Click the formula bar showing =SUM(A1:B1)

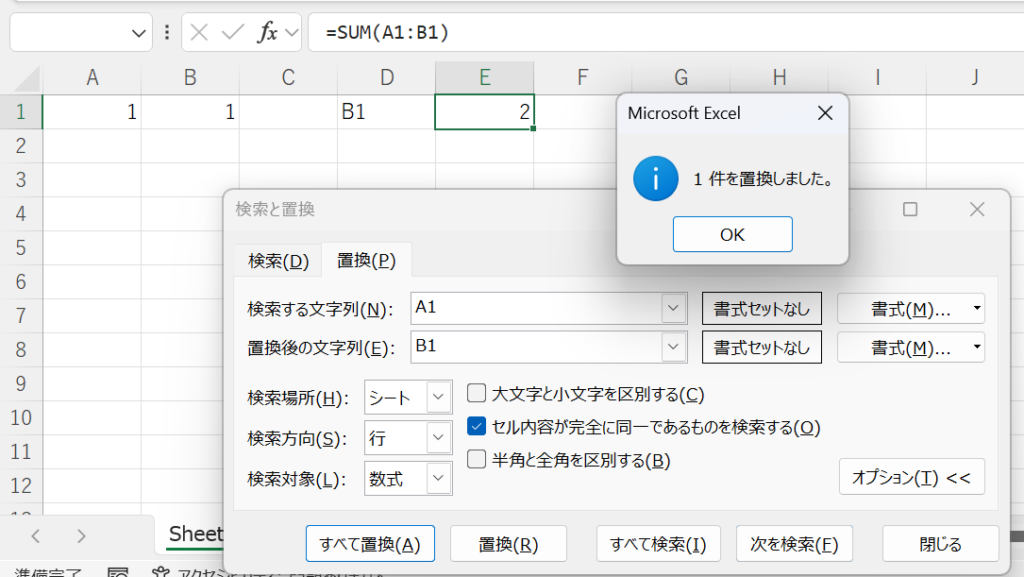pyautogui.click(x=666, y=33)
